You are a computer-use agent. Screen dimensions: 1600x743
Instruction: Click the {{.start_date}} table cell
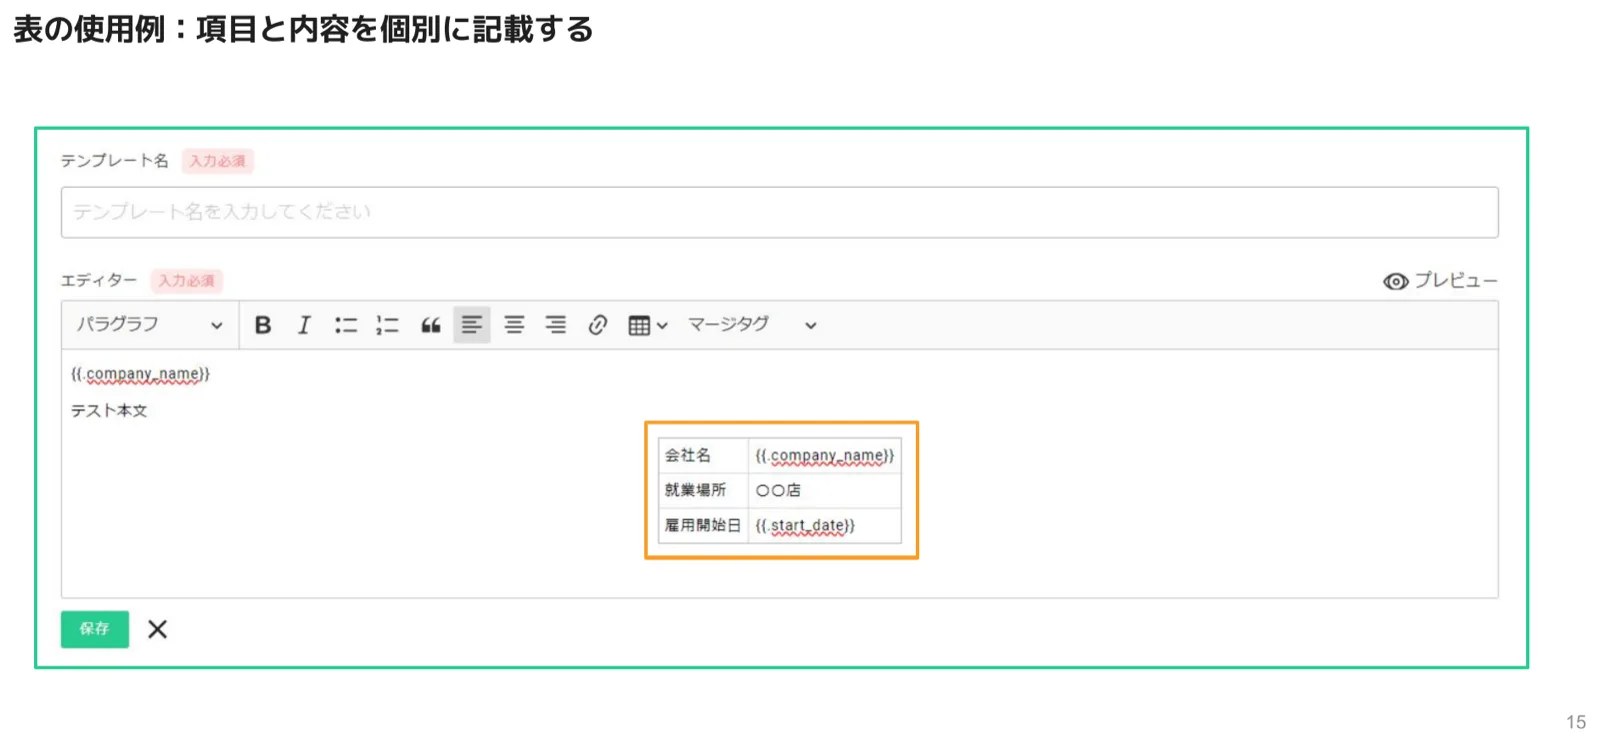[x=825, y=525]
